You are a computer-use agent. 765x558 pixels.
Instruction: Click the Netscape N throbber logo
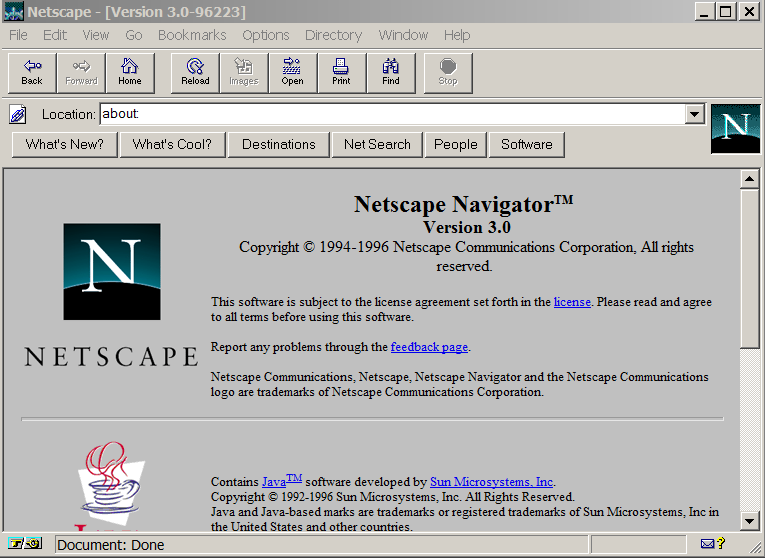735,129
